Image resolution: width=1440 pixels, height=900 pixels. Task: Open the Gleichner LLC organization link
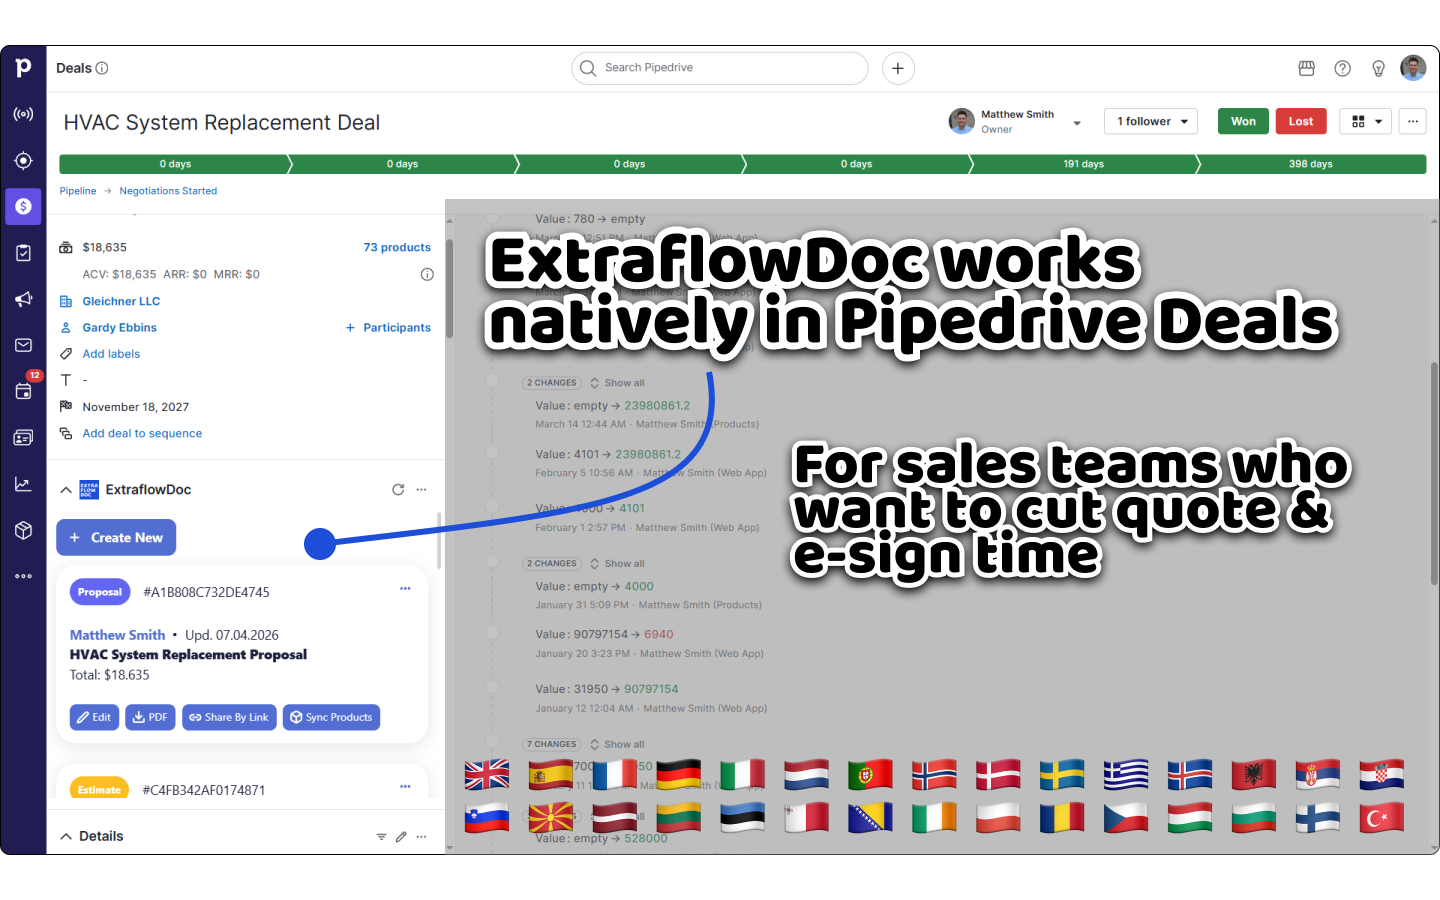[121, 301]
